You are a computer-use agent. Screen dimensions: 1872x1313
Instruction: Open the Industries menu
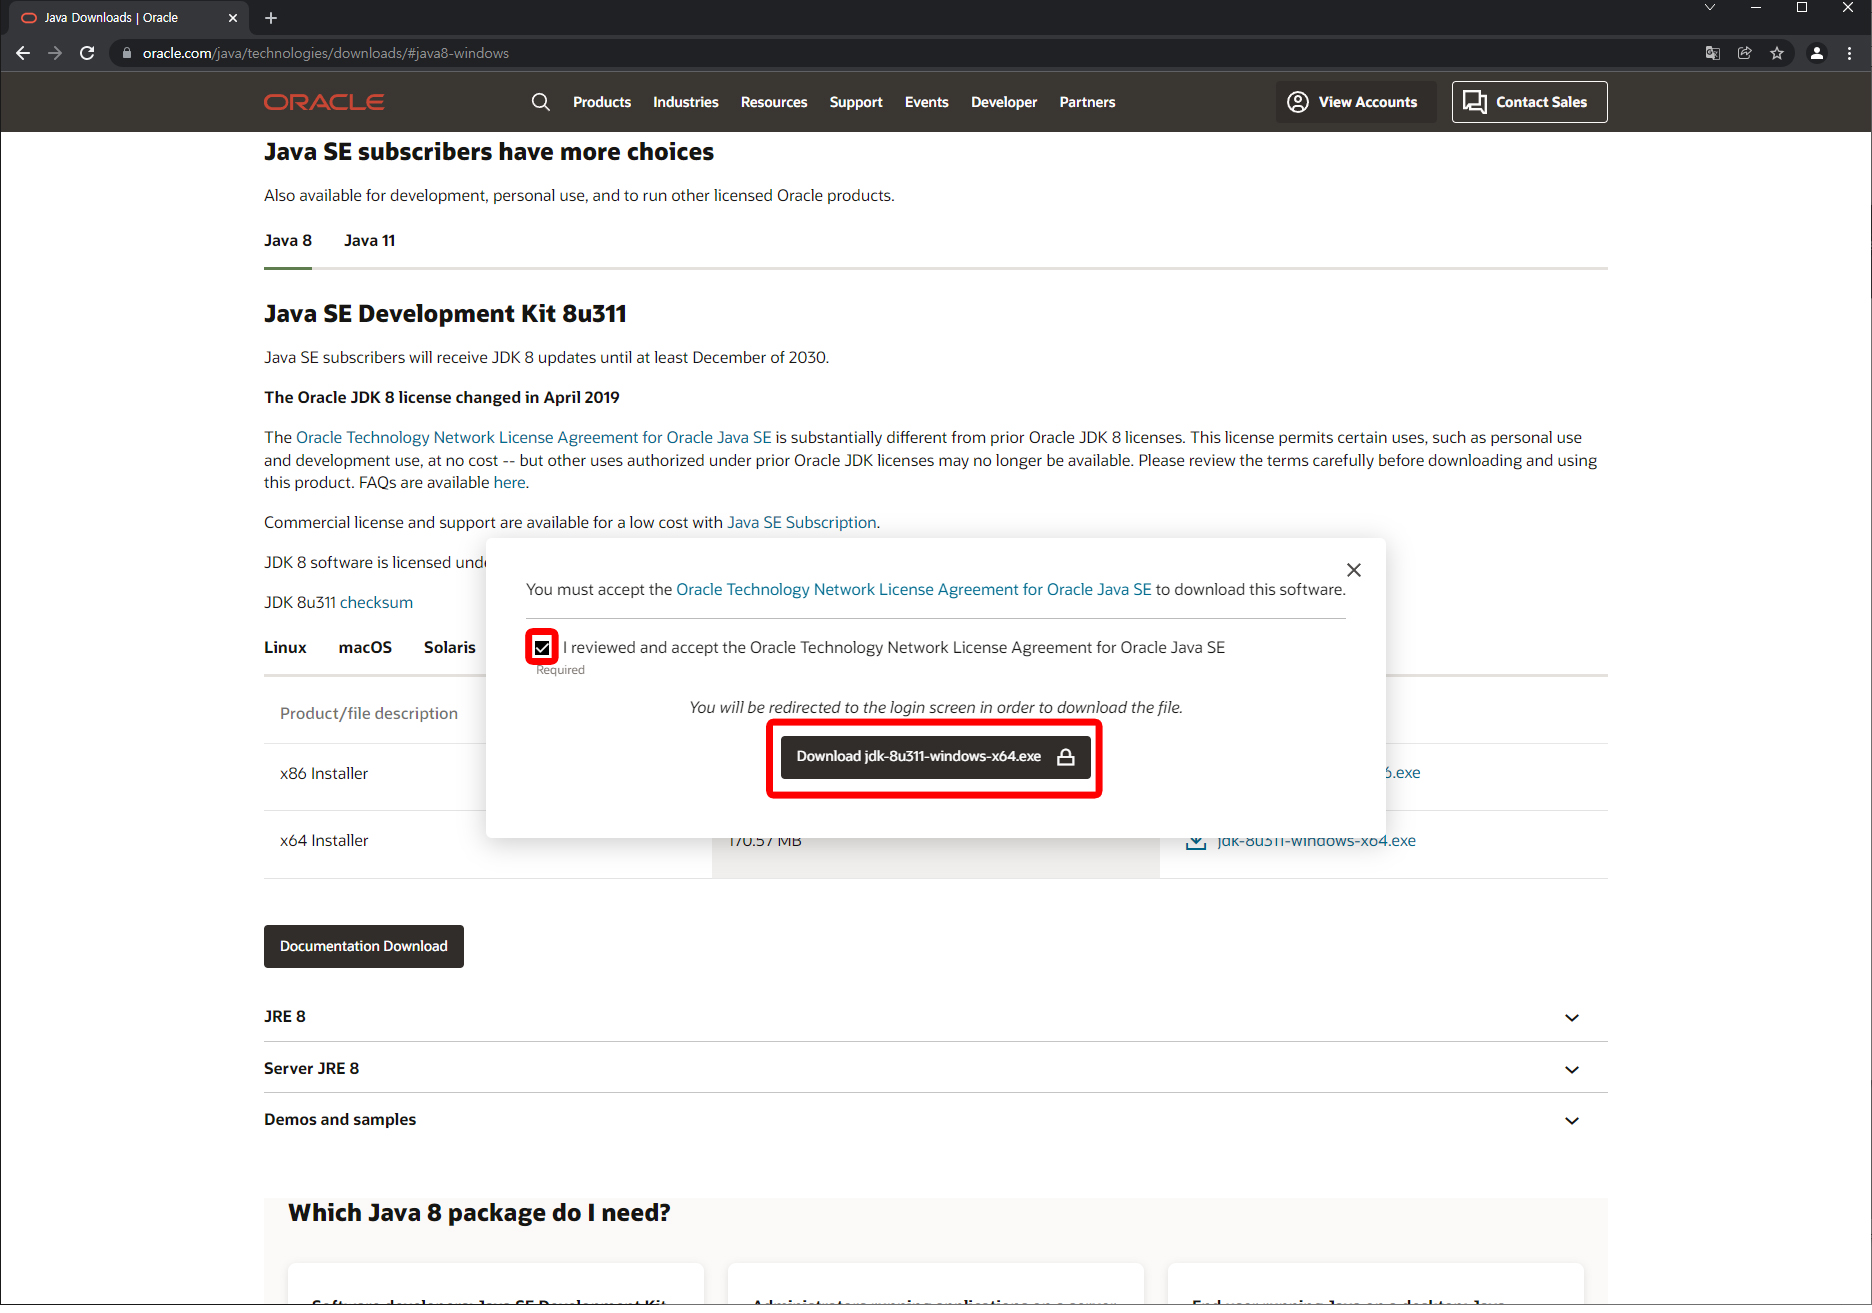686,102
